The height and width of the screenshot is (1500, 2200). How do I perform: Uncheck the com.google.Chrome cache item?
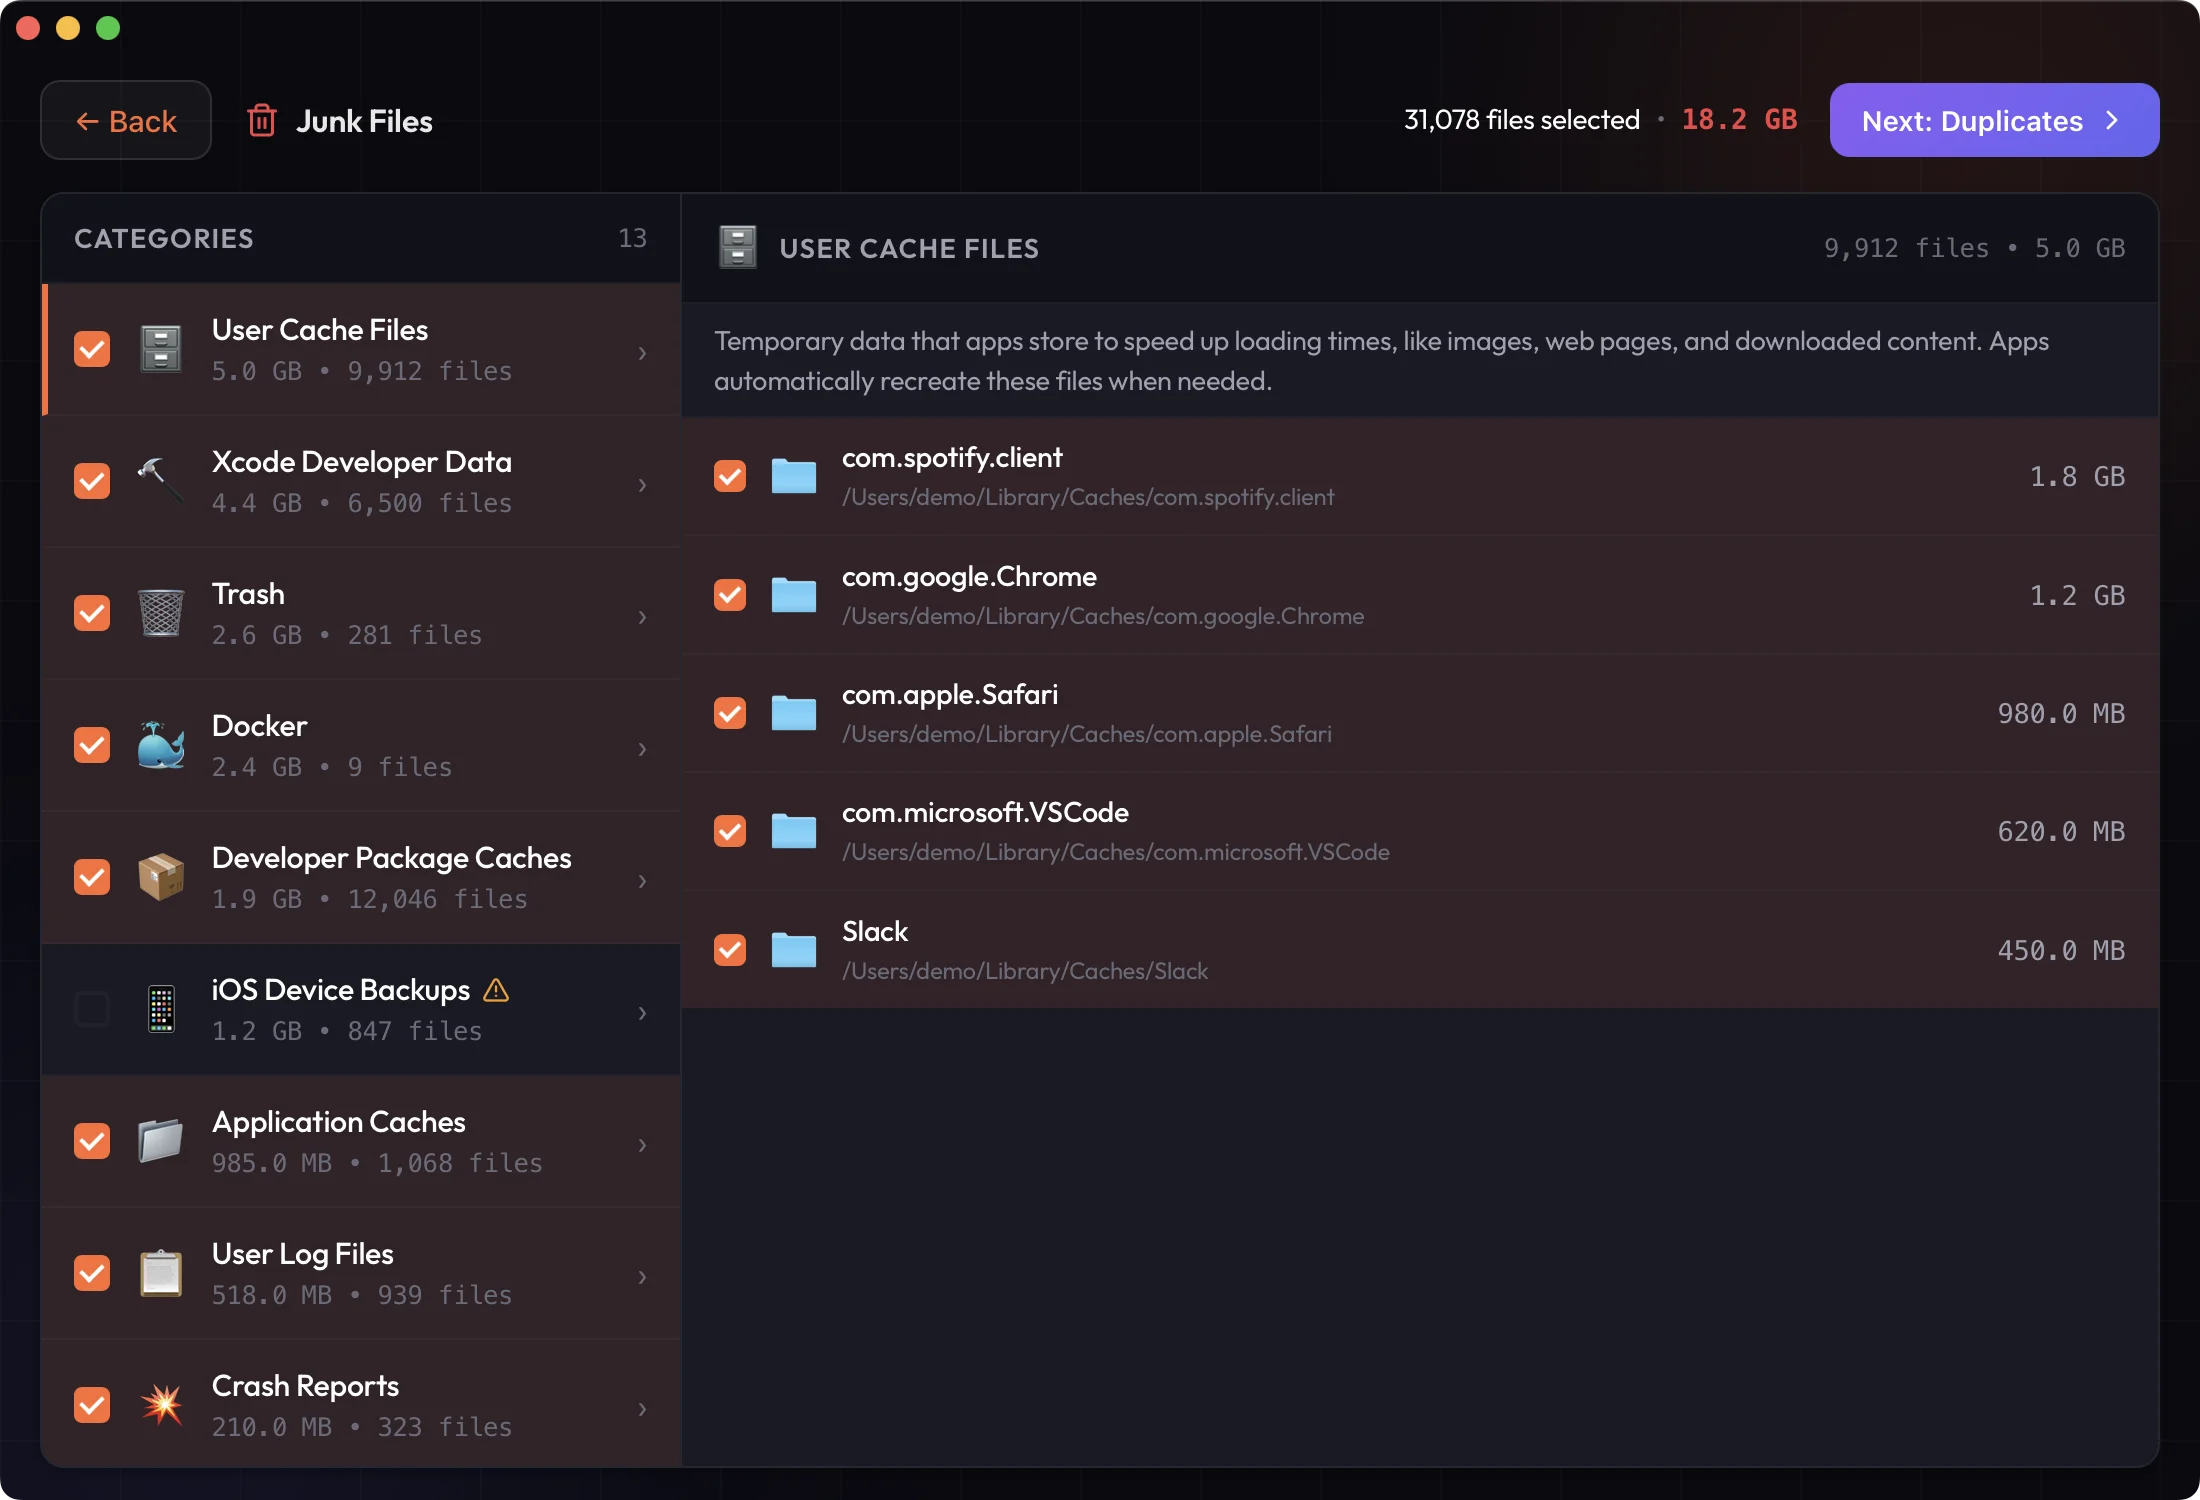click(x=730, y=595)
